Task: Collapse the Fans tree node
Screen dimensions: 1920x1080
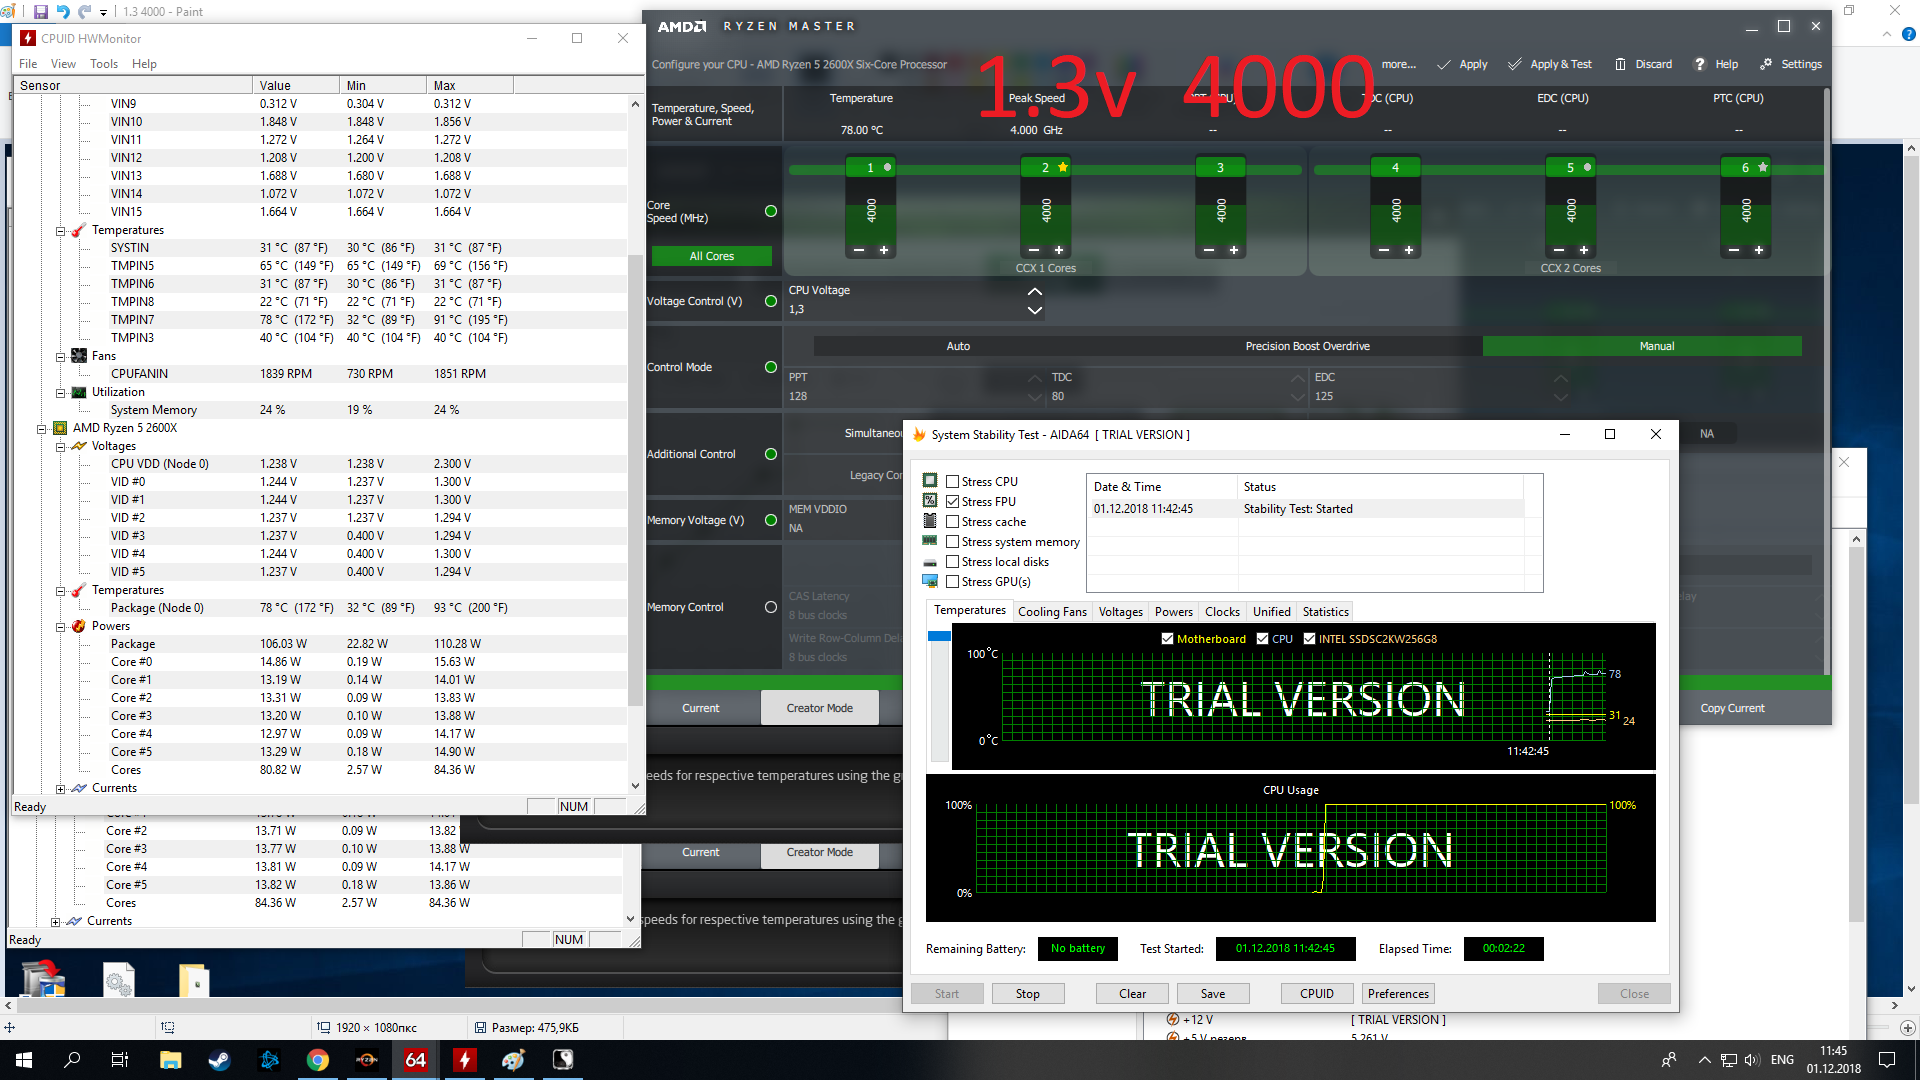Action: (61, 357)
